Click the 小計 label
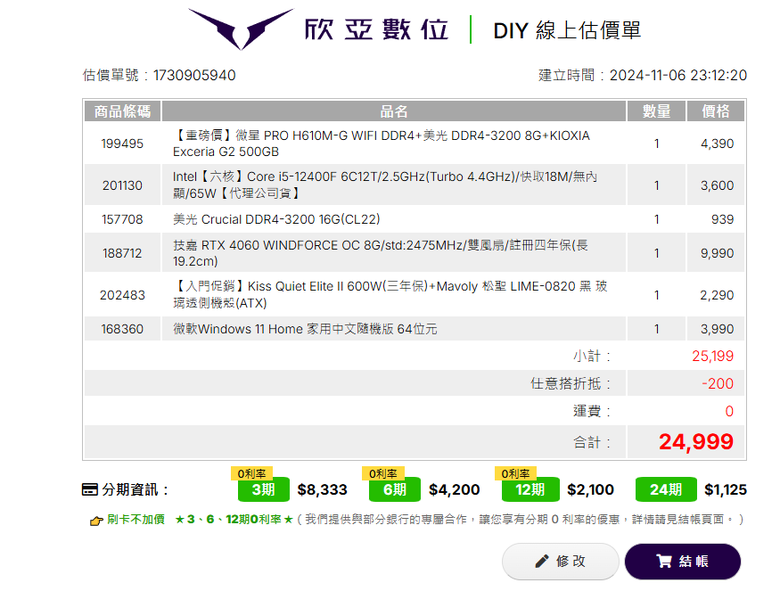The height and width of the screenshot is (591, 780). coord(591,356)
